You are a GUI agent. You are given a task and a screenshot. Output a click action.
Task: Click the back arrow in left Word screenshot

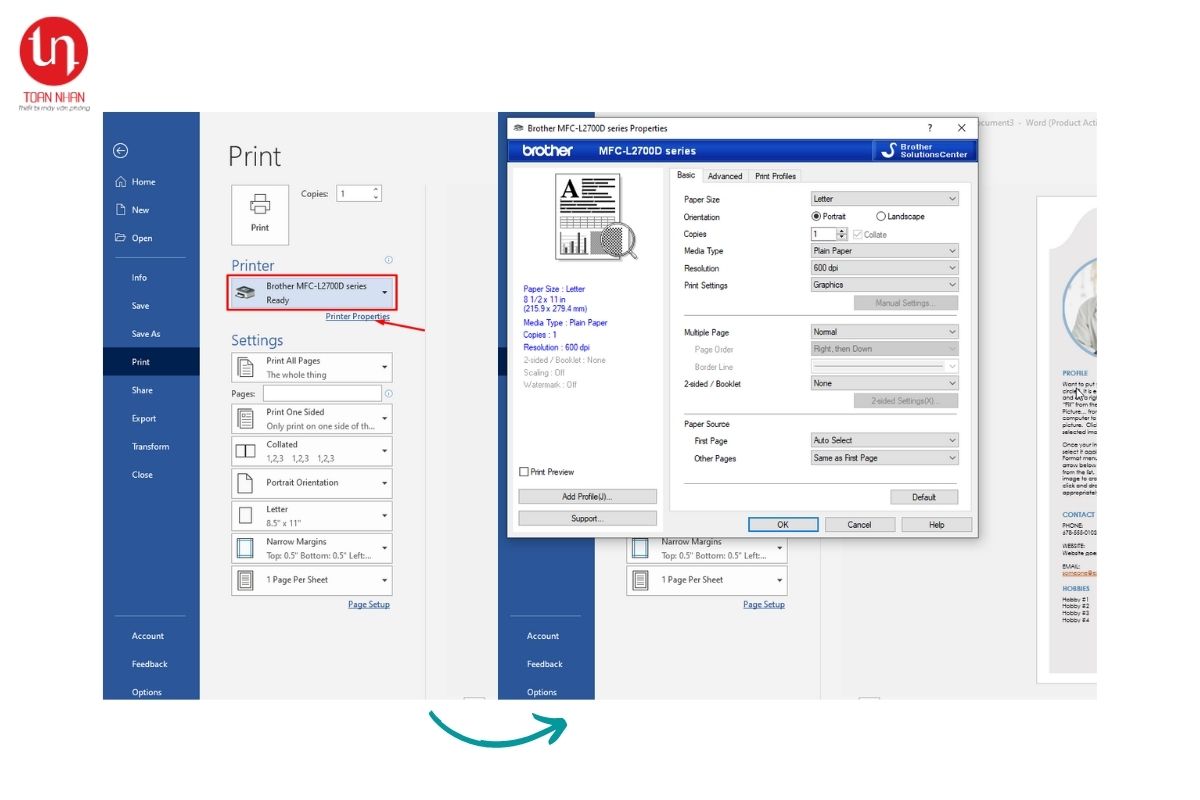[121, 151]
